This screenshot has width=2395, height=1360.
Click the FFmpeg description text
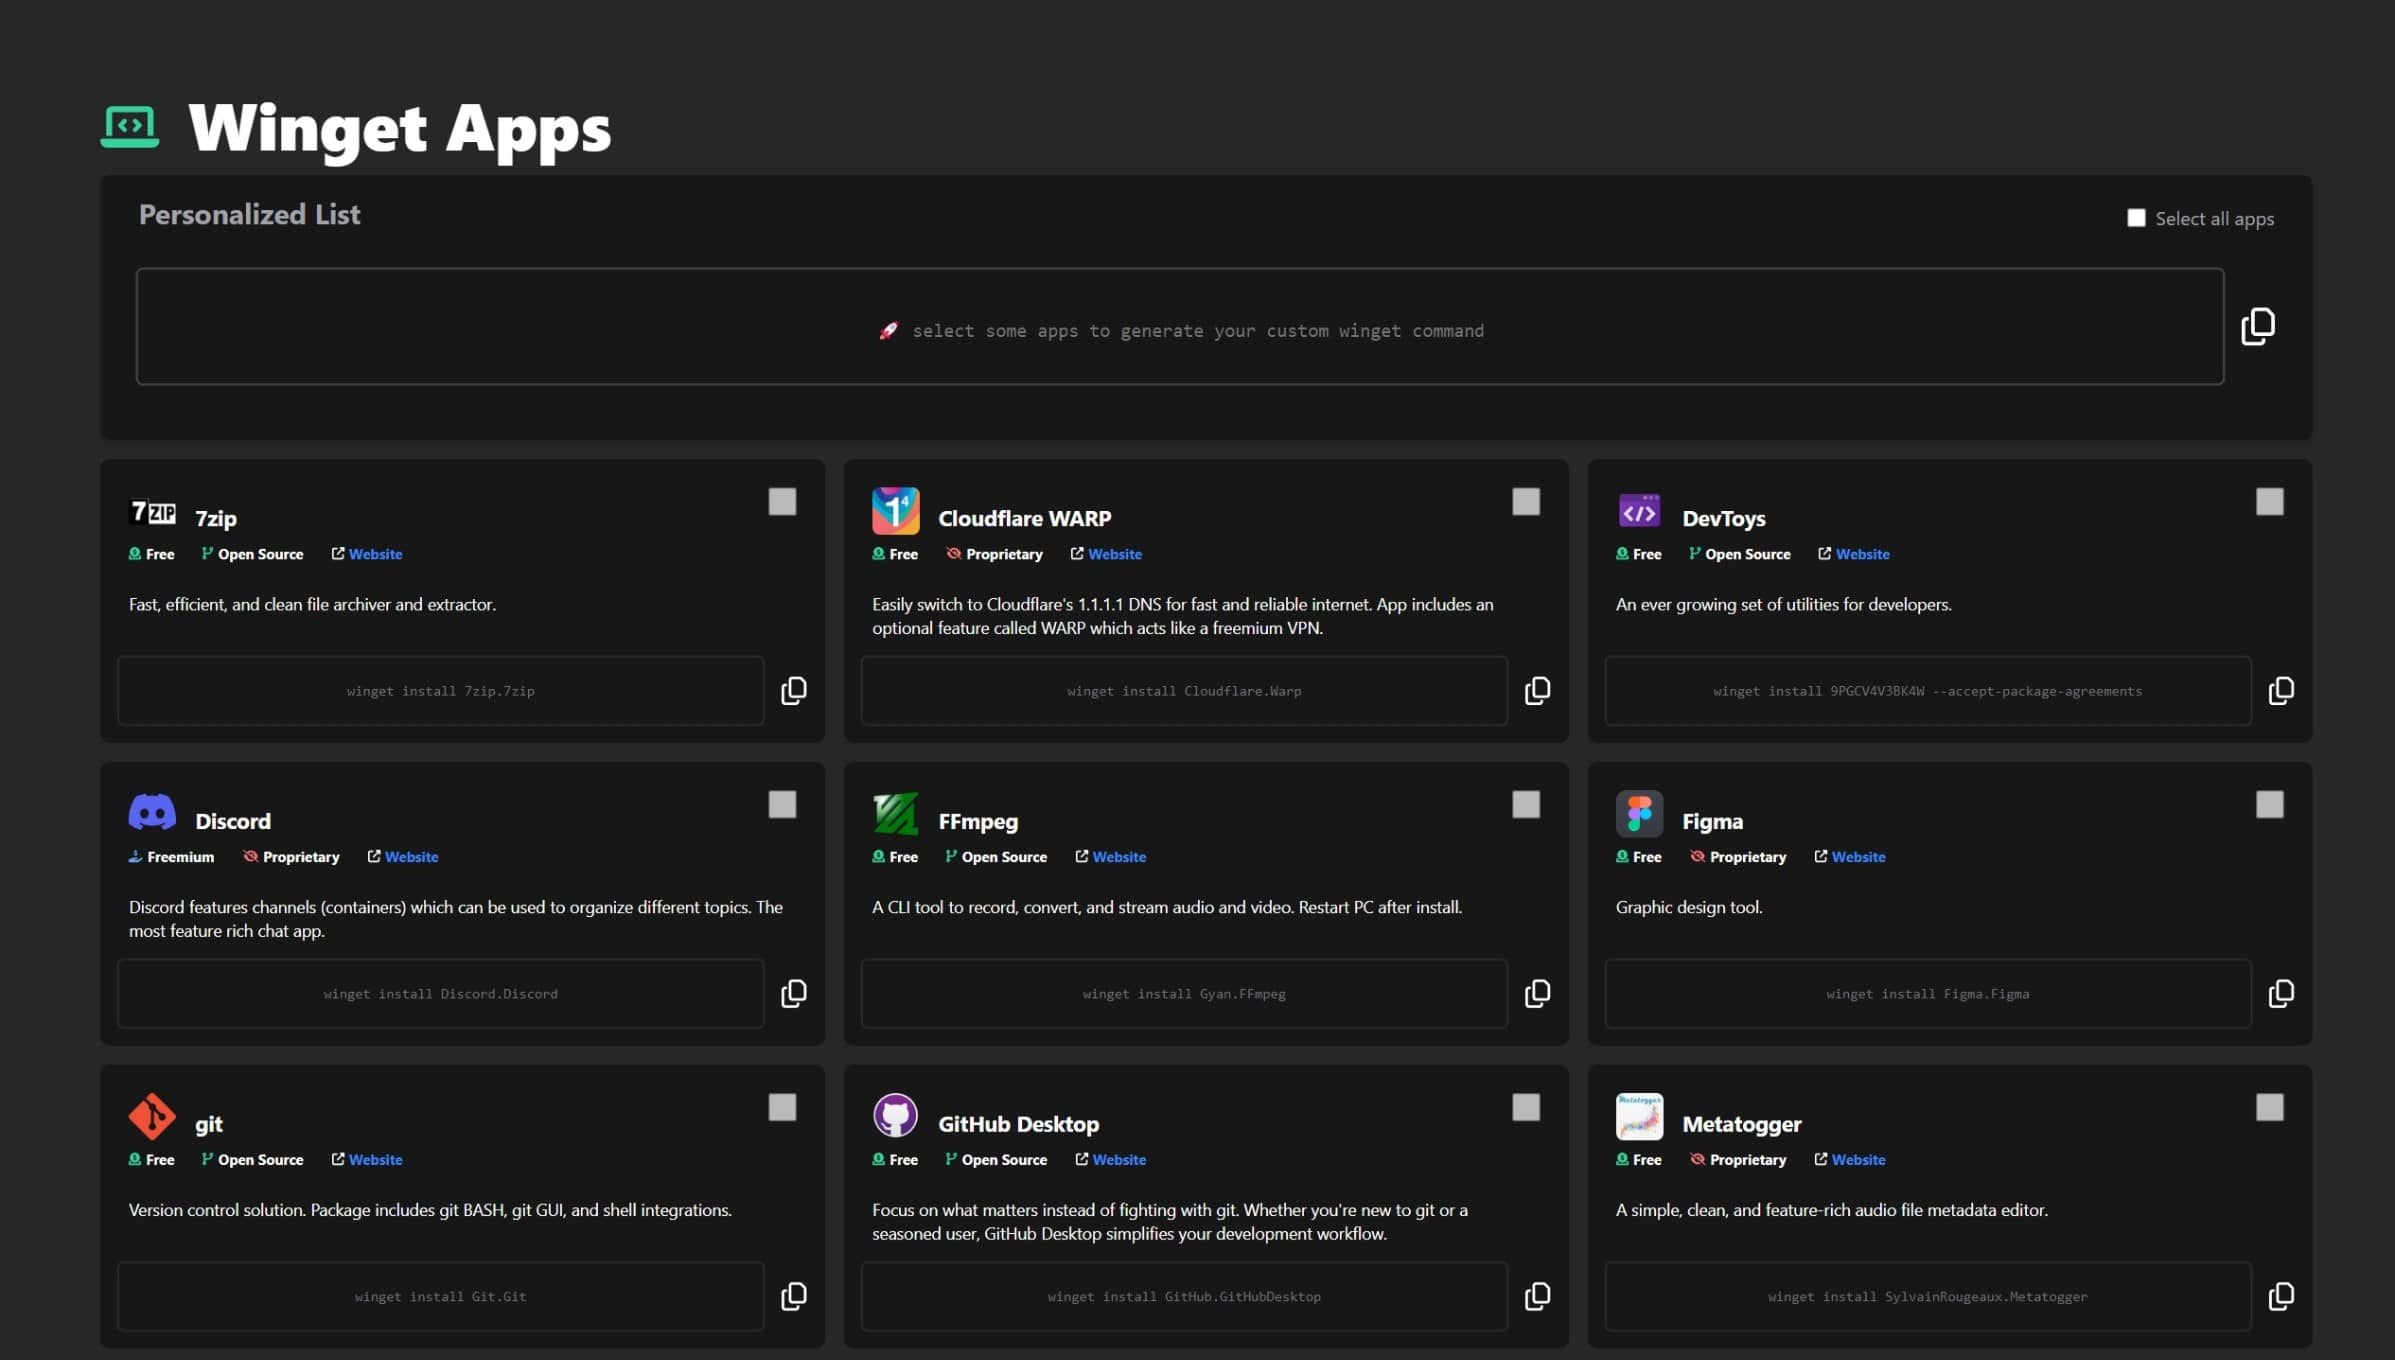1167,908
